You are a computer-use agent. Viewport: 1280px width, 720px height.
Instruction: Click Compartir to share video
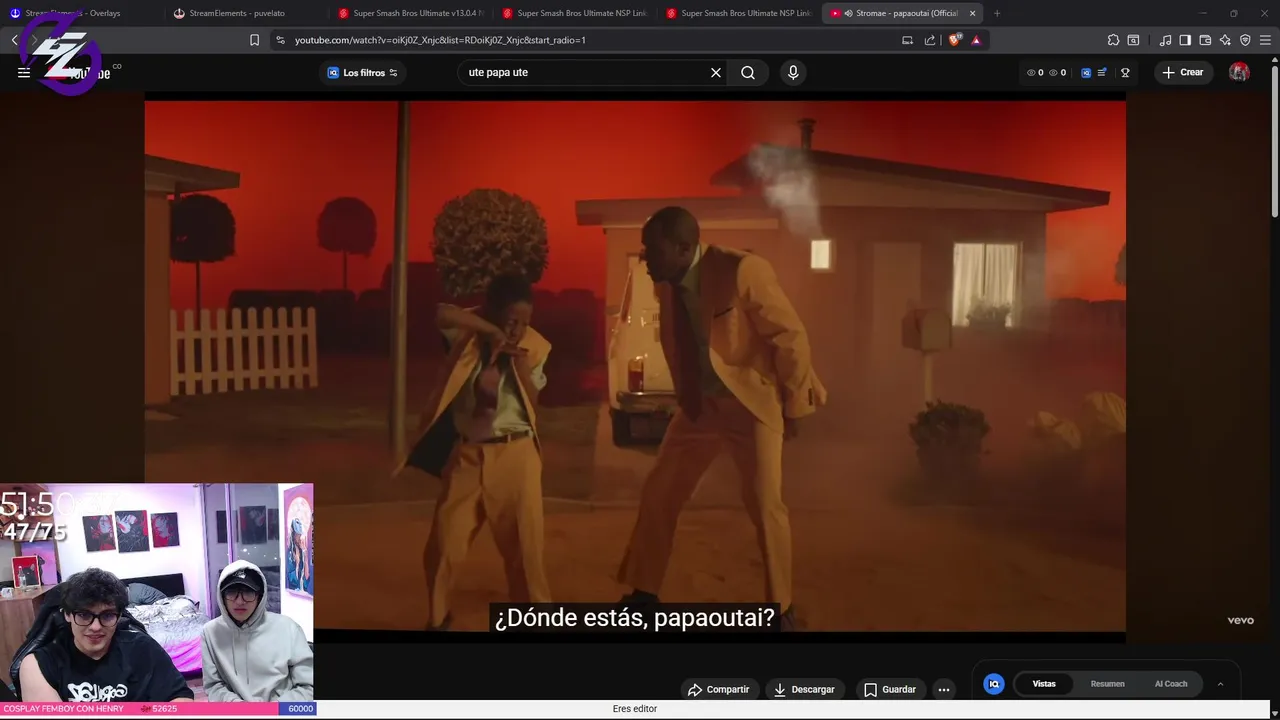(x=719, y=689)
